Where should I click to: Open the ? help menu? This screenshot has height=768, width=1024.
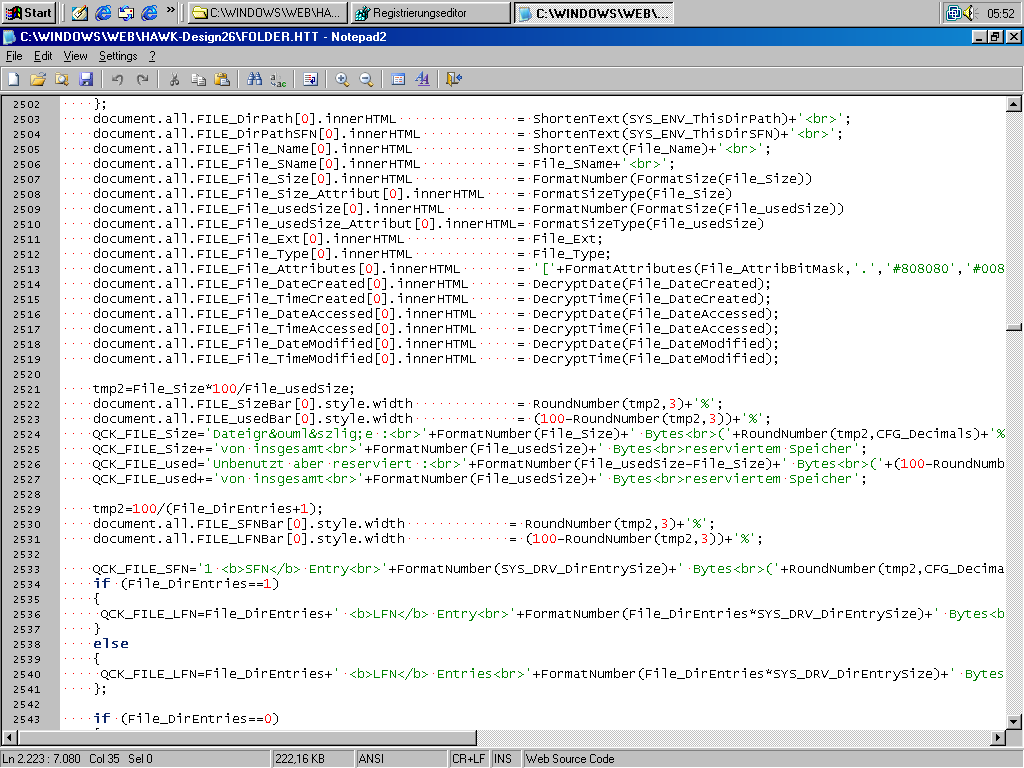pos(152,56)
